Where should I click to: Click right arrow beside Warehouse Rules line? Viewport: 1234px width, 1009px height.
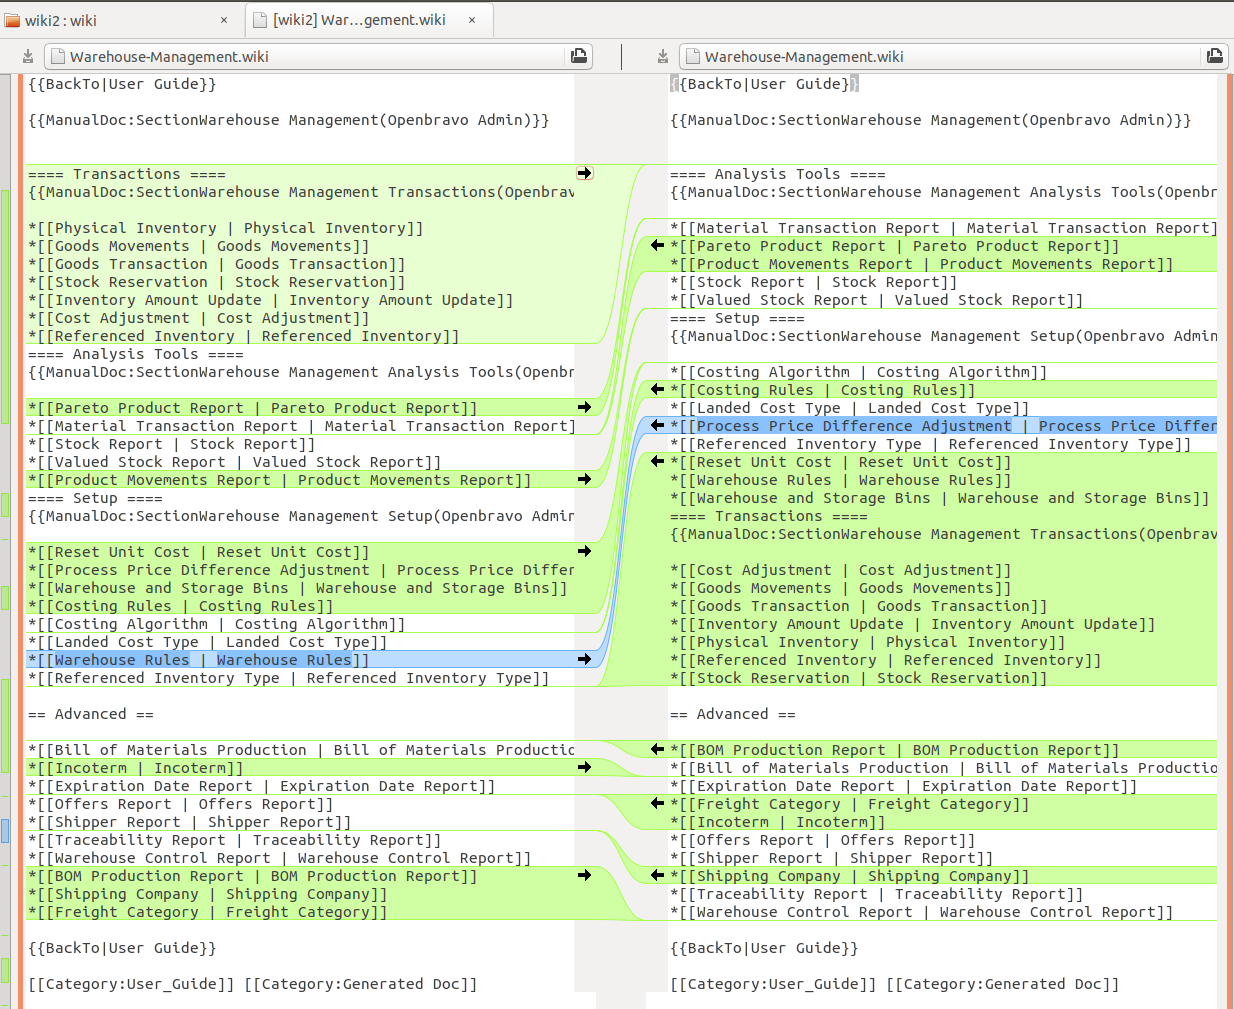(584, 660)
